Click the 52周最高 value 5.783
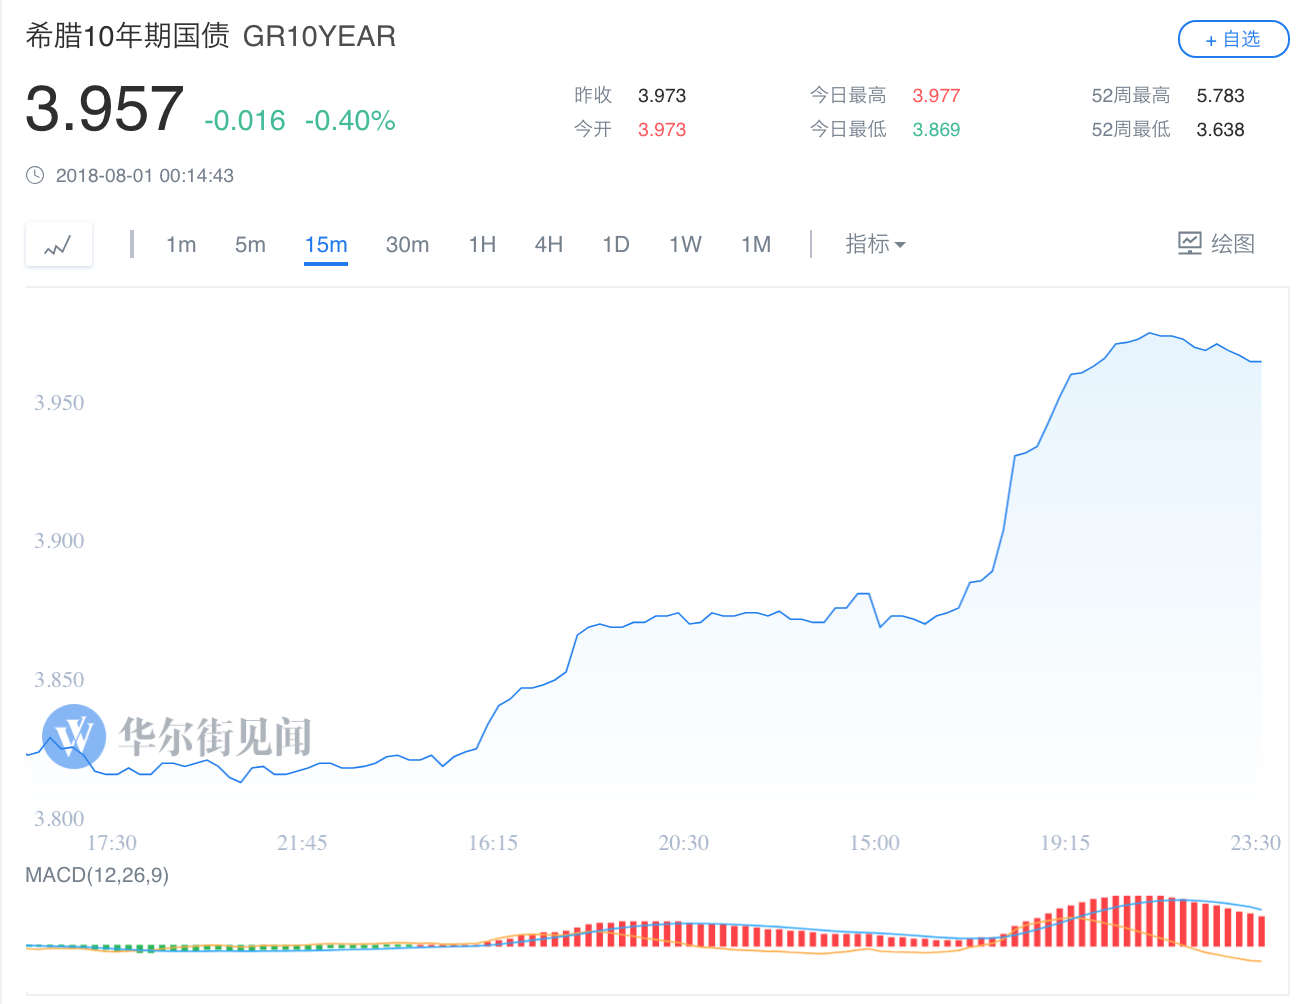This screenshot has width=1300, height=1004. [1220, 96]
